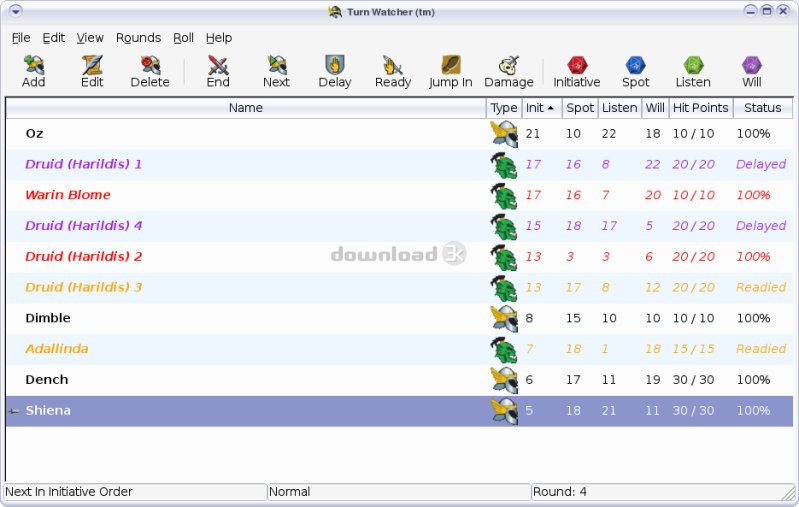Viewport: 799px width, 507px height.
Task: Click the helmet type icon for Oz
Action: pyautogui.click(x=504, y=134)
